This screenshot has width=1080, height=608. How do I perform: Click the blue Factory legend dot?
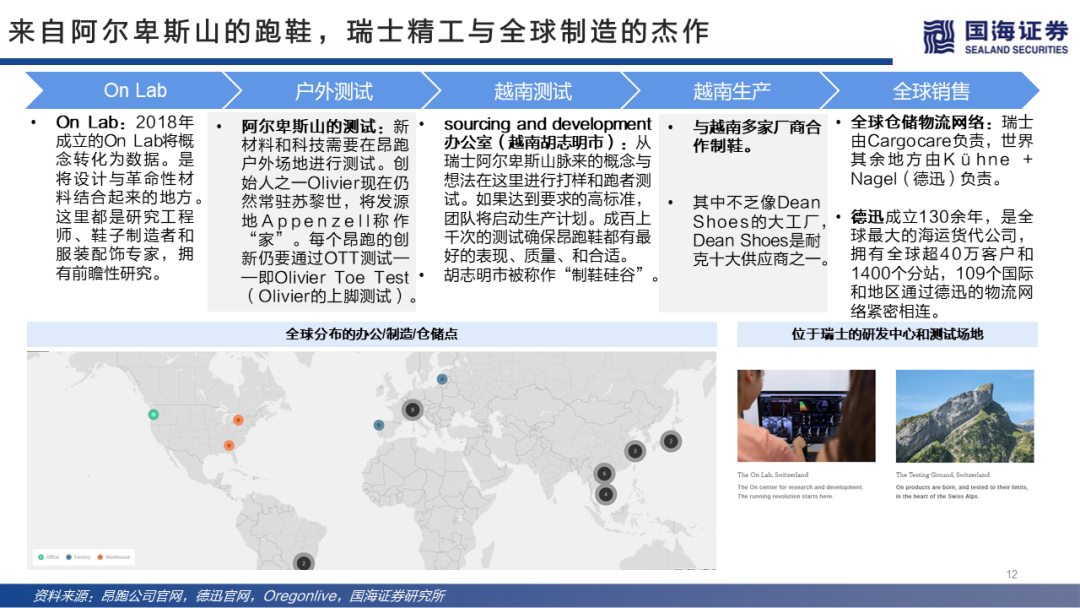pyautogui.click(x=68, y=557)
